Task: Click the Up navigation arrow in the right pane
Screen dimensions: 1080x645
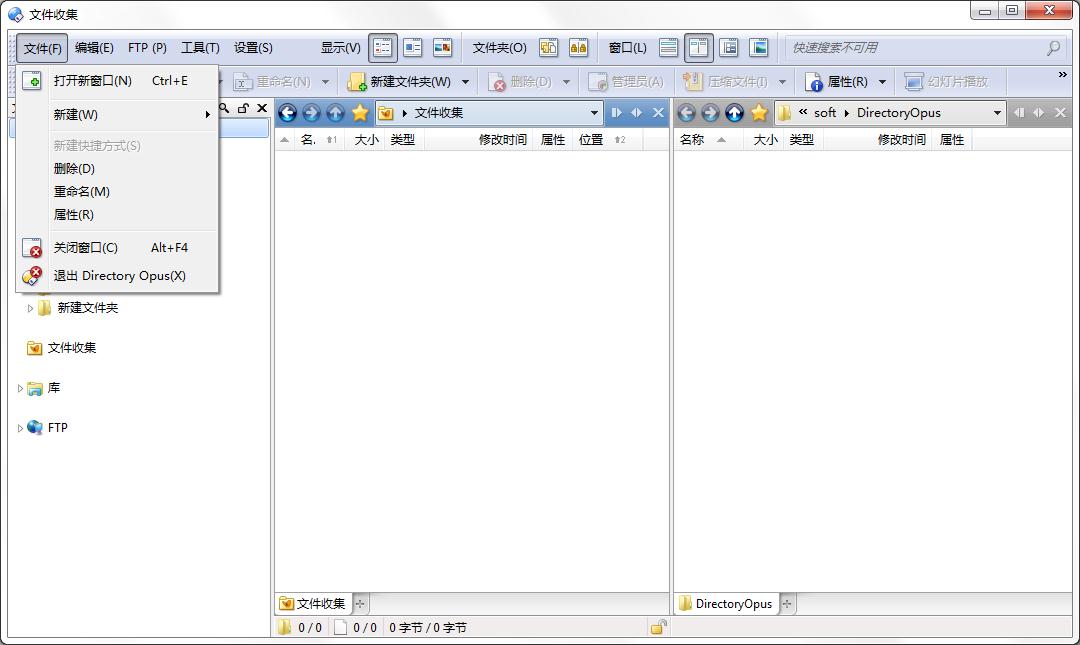Action: point(733,113)
